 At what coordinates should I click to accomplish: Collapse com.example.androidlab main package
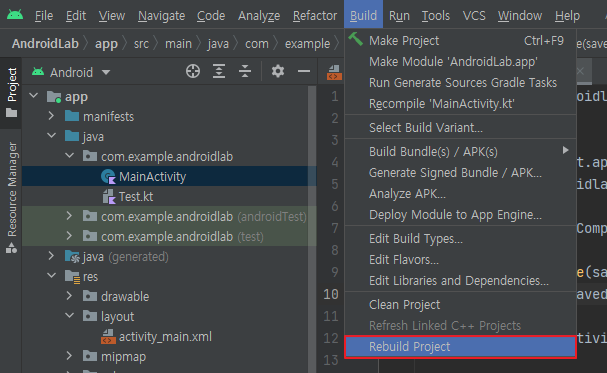[x=70, y=156]
